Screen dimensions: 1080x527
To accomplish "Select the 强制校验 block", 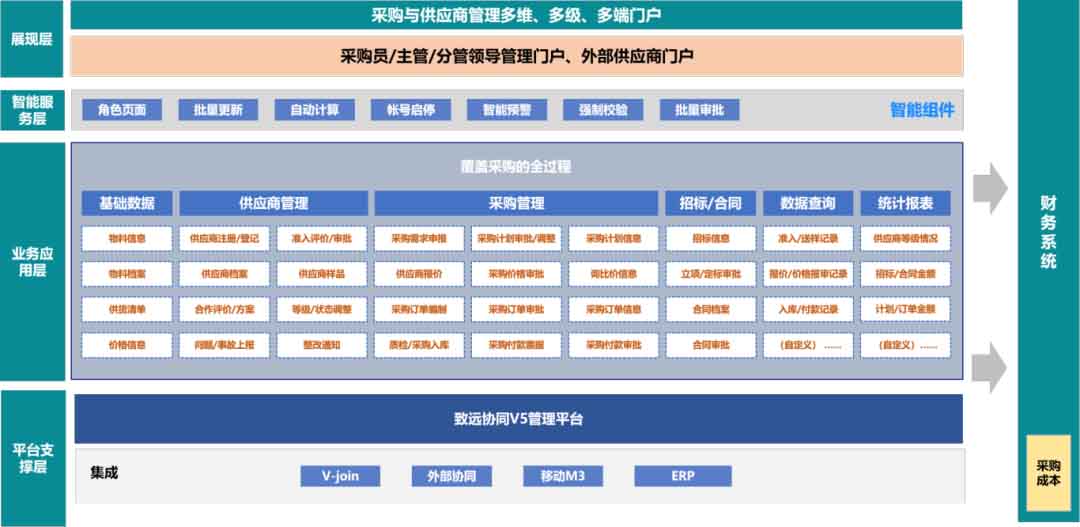I will pyautogui.click(x=603, y=110).
